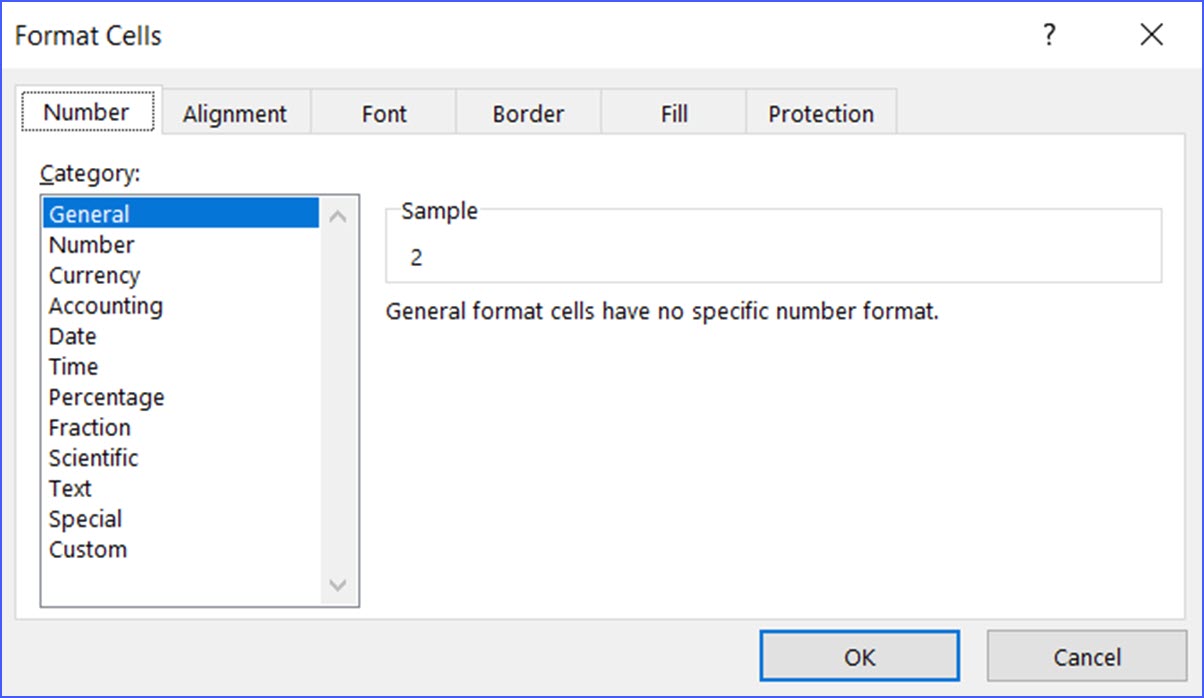Confirm with the OK button
Screen dimensions: 1204x698
pos(859,656)
